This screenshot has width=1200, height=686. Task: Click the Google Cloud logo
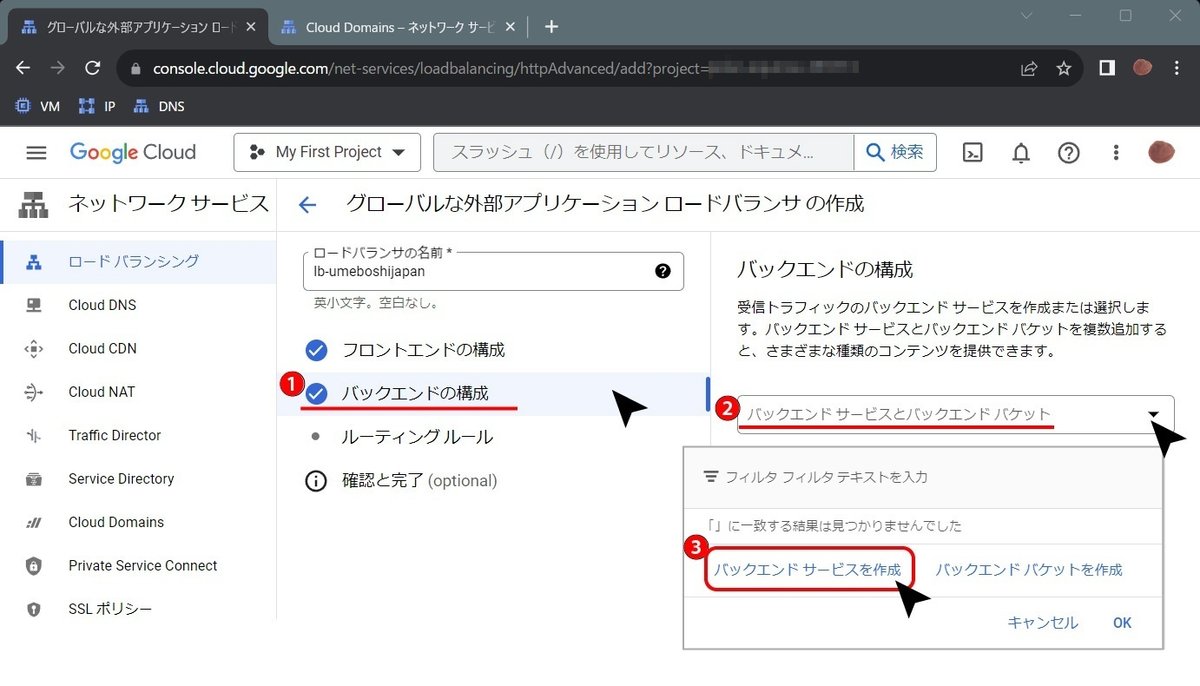[x=133, y=152]
